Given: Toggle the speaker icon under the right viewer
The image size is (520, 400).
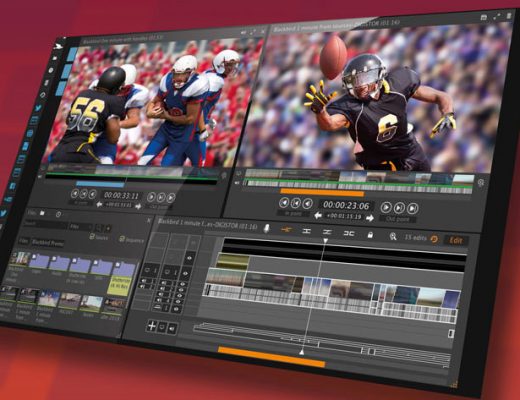Looking at the screenshot, I should [237, 183].
